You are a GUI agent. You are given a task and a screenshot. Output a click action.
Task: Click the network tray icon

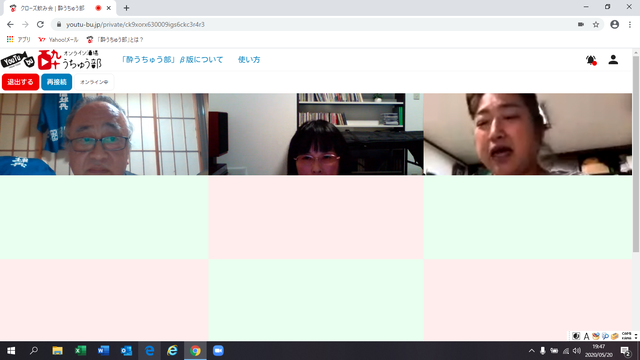pyautogui.click(x=566, y=351)
